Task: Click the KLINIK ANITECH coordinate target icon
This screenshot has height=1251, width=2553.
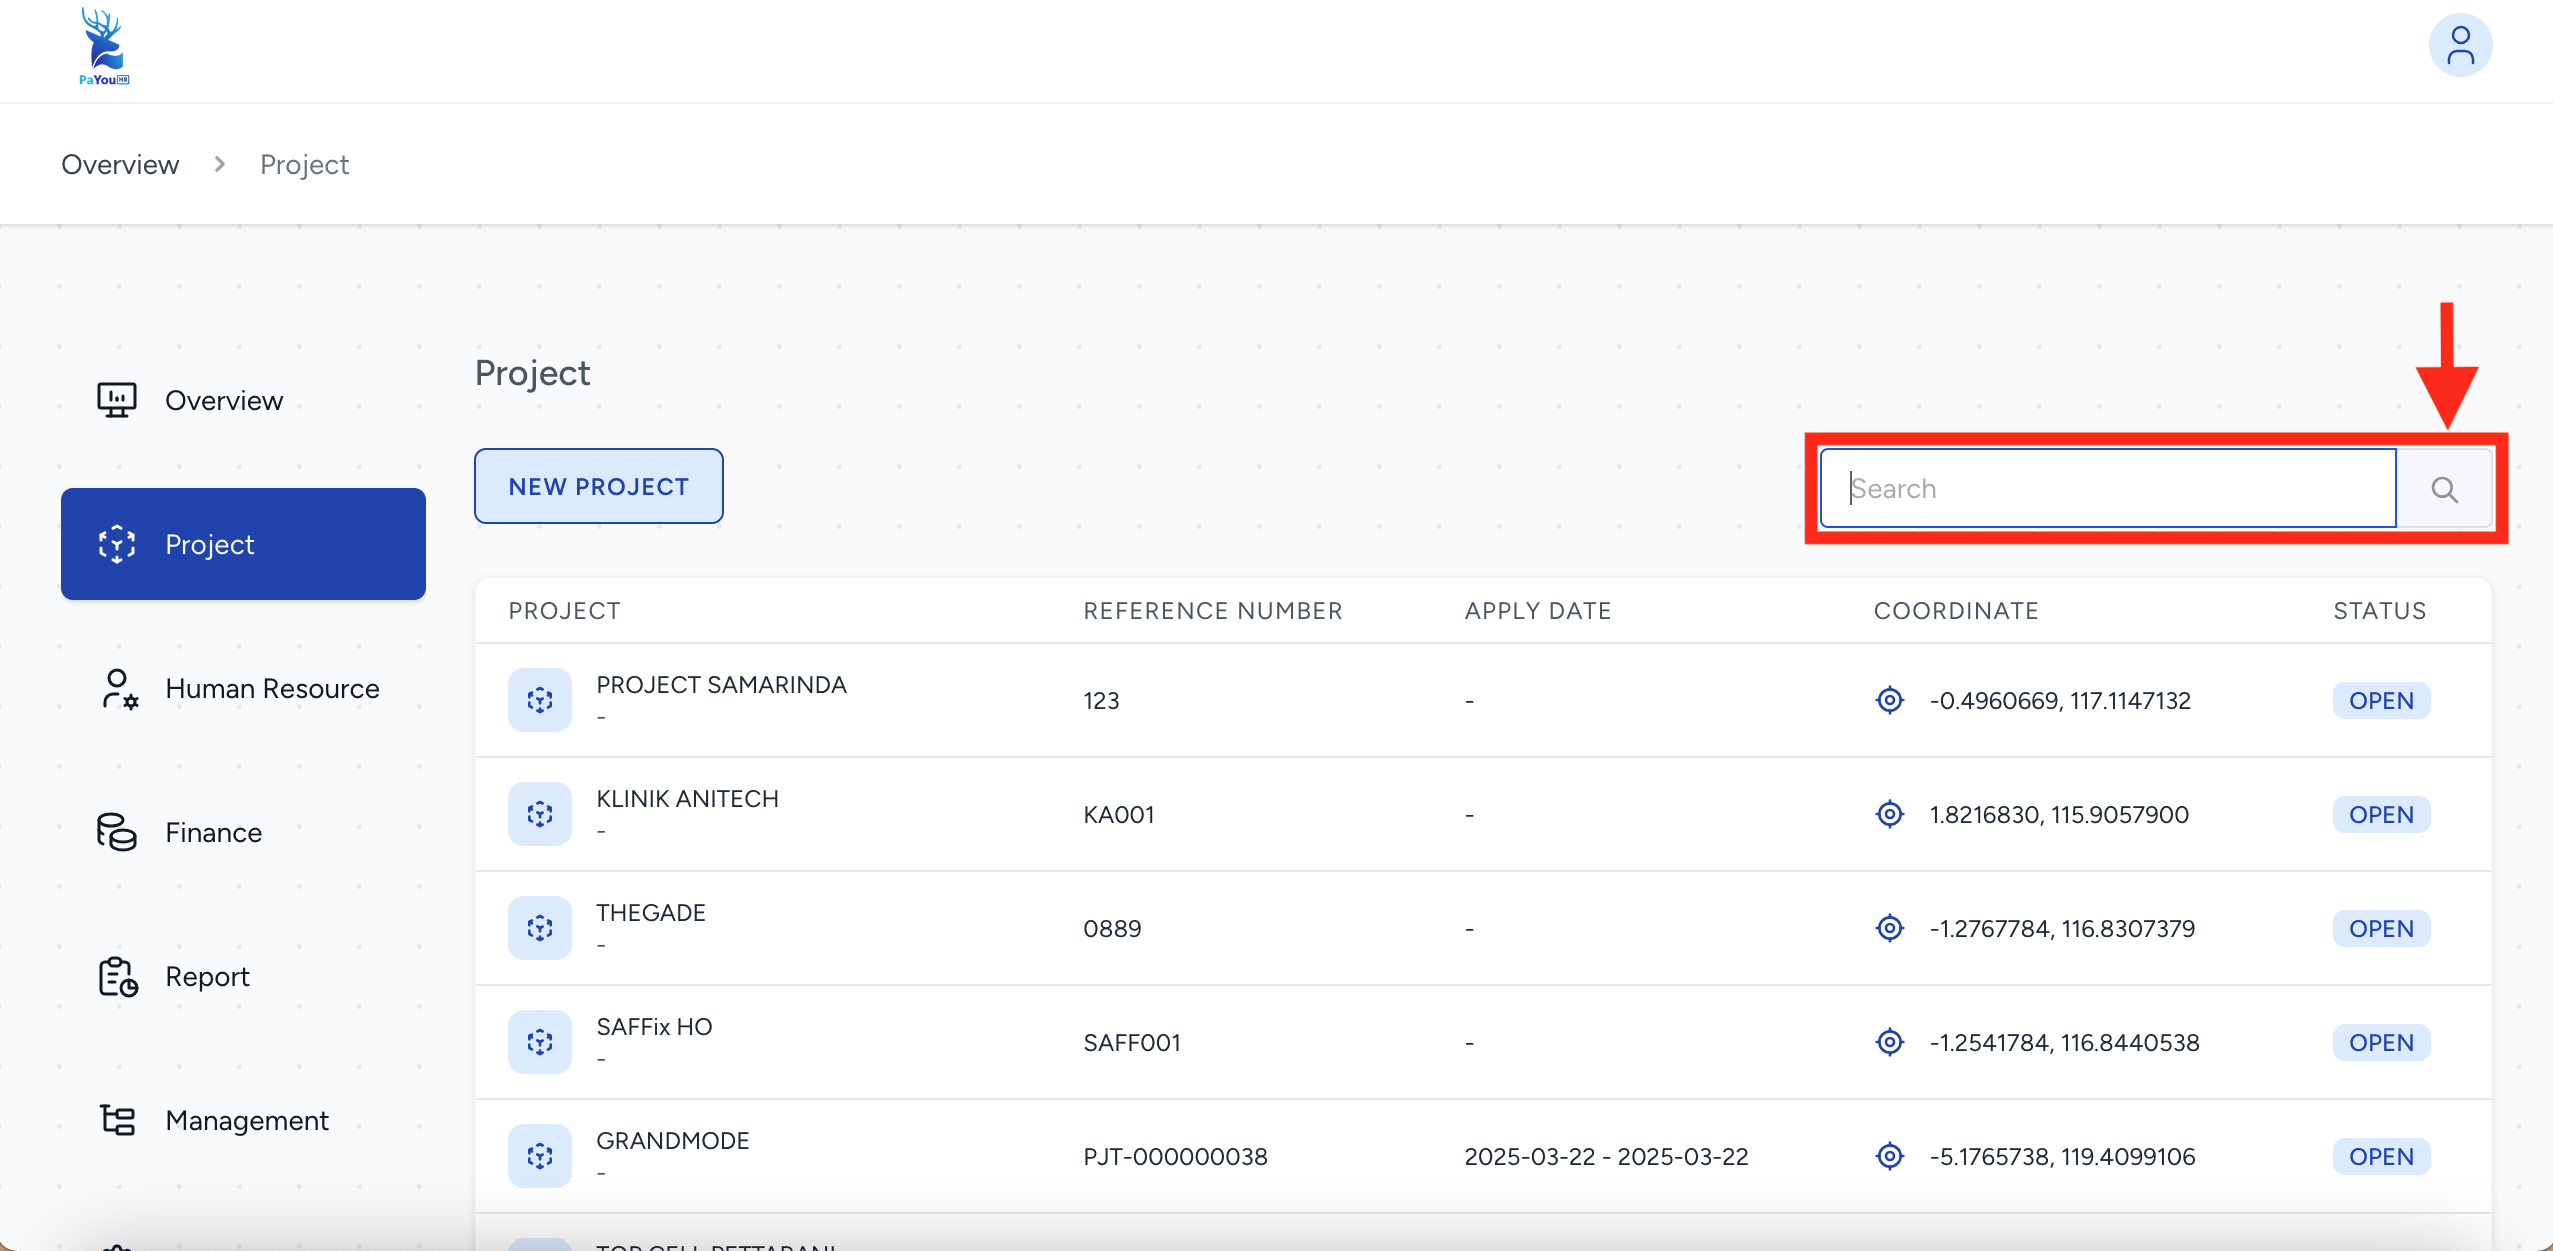Action: click(x=1889, y=814)
